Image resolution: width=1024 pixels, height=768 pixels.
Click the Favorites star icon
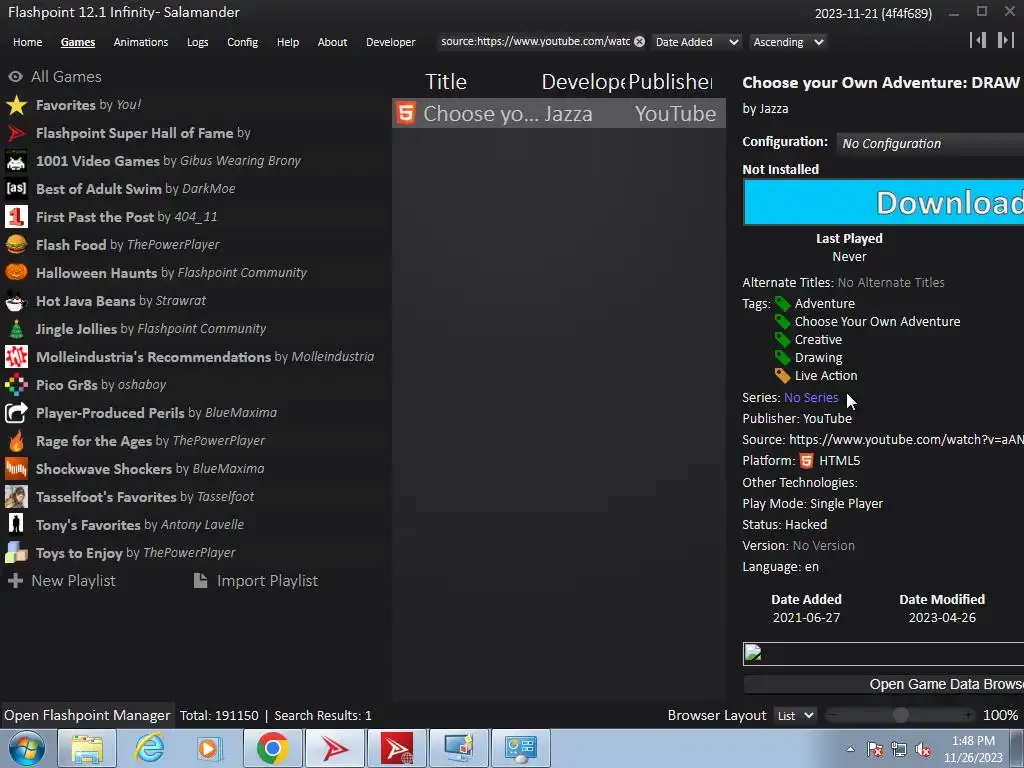point(16,105)
